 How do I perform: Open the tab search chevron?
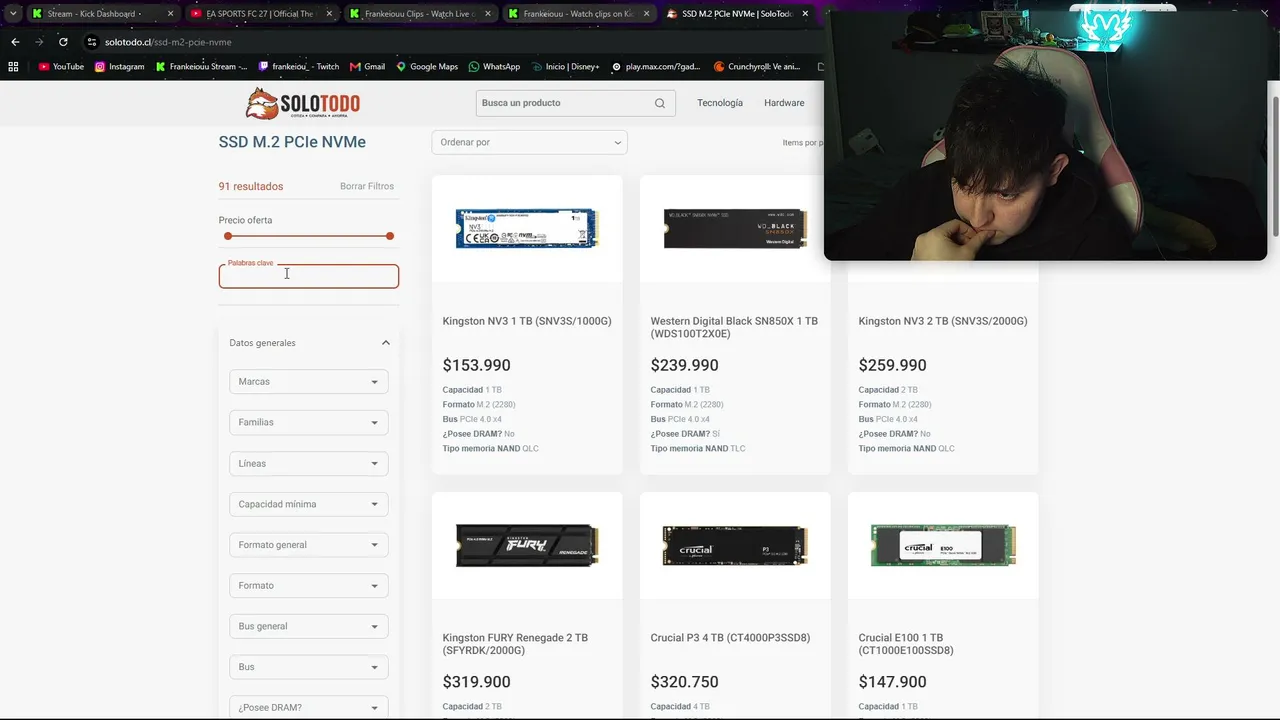(x=13, y=14)
